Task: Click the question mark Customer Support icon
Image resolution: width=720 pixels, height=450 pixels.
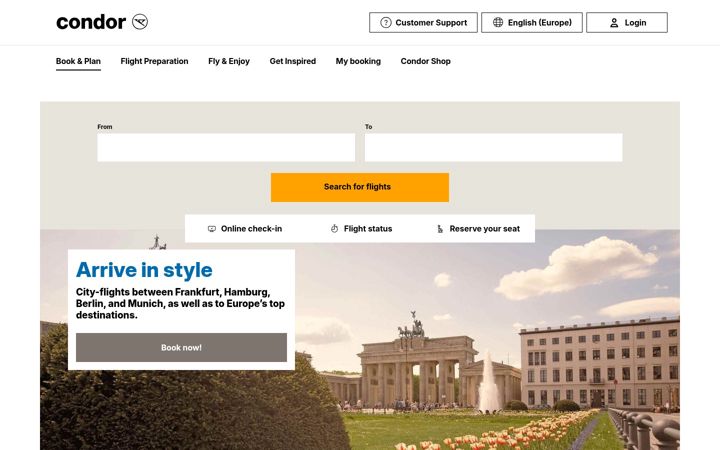Action: pyautogui.click(x=386, y=22)
